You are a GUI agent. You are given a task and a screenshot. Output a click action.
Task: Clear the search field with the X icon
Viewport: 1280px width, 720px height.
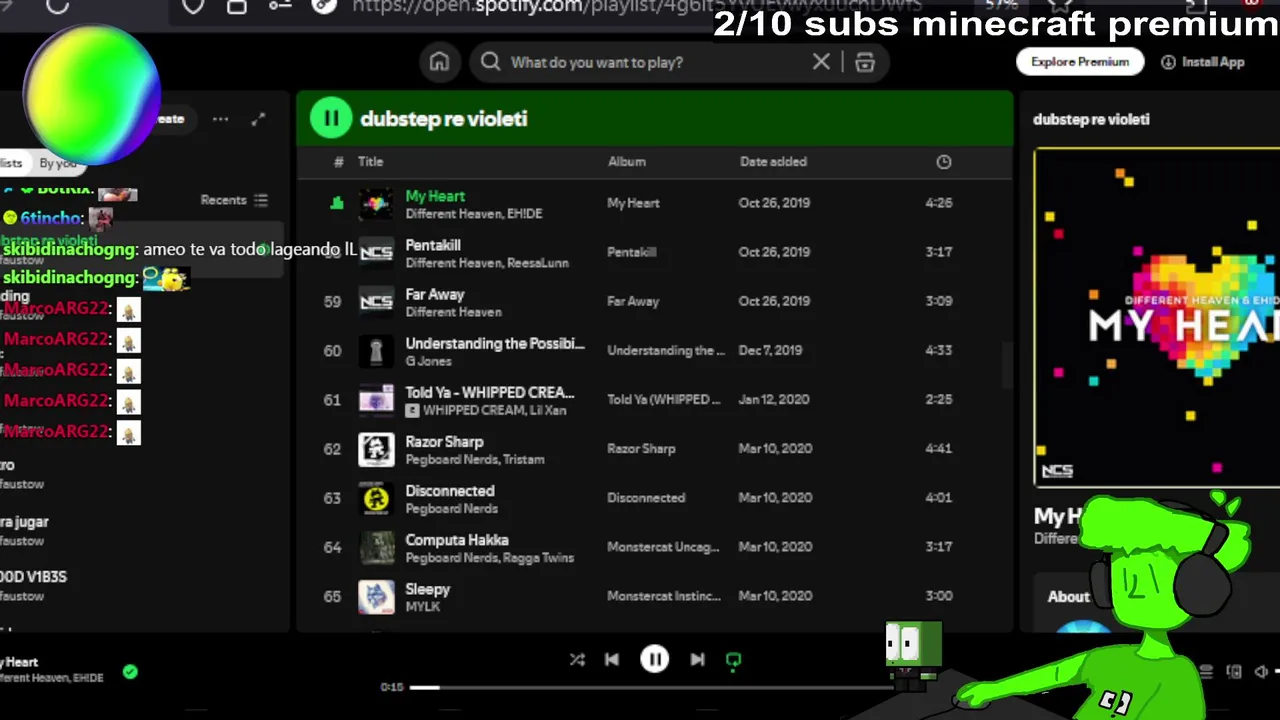pyautogui.click(x=821, y=62)
